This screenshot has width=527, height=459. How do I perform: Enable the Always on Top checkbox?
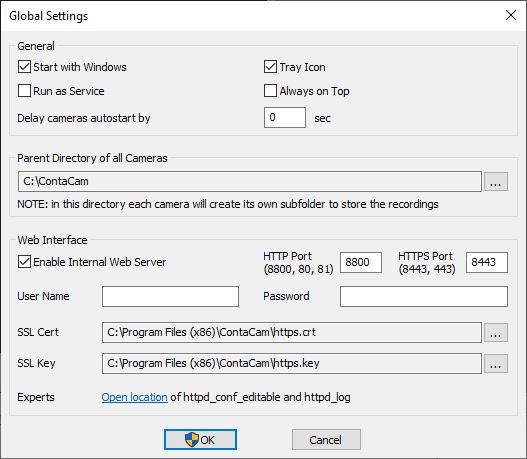pos(270,91)
